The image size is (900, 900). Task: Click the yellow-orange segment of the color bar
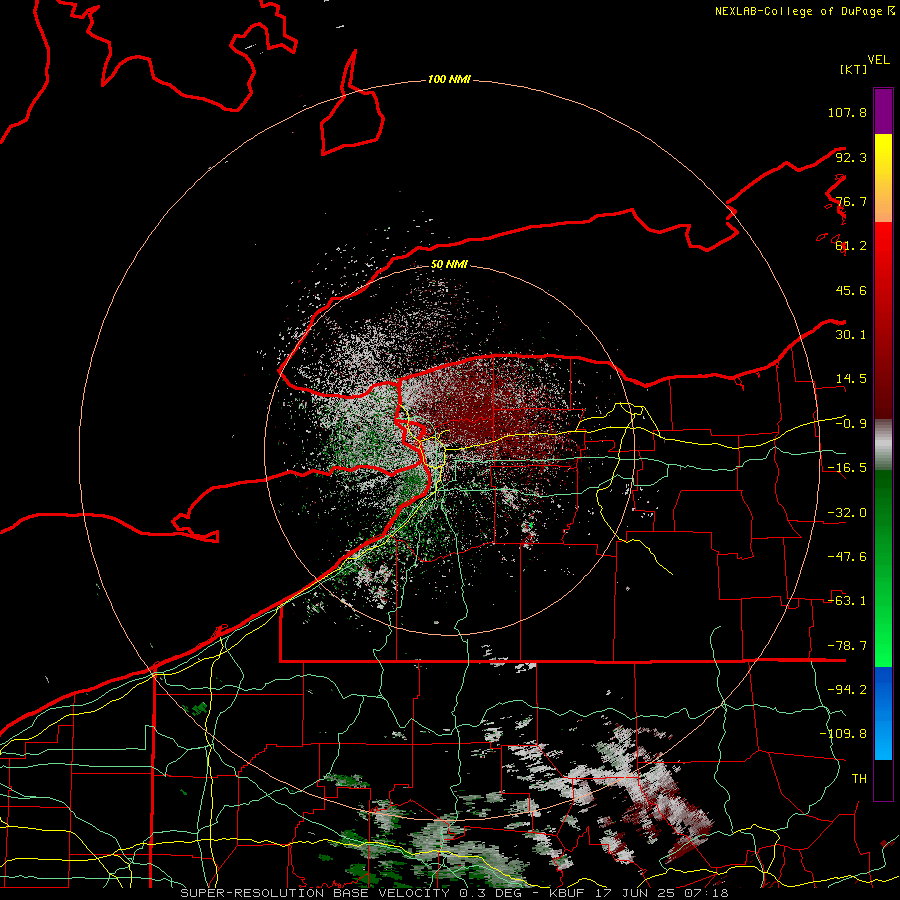click(x=883, y=178)
